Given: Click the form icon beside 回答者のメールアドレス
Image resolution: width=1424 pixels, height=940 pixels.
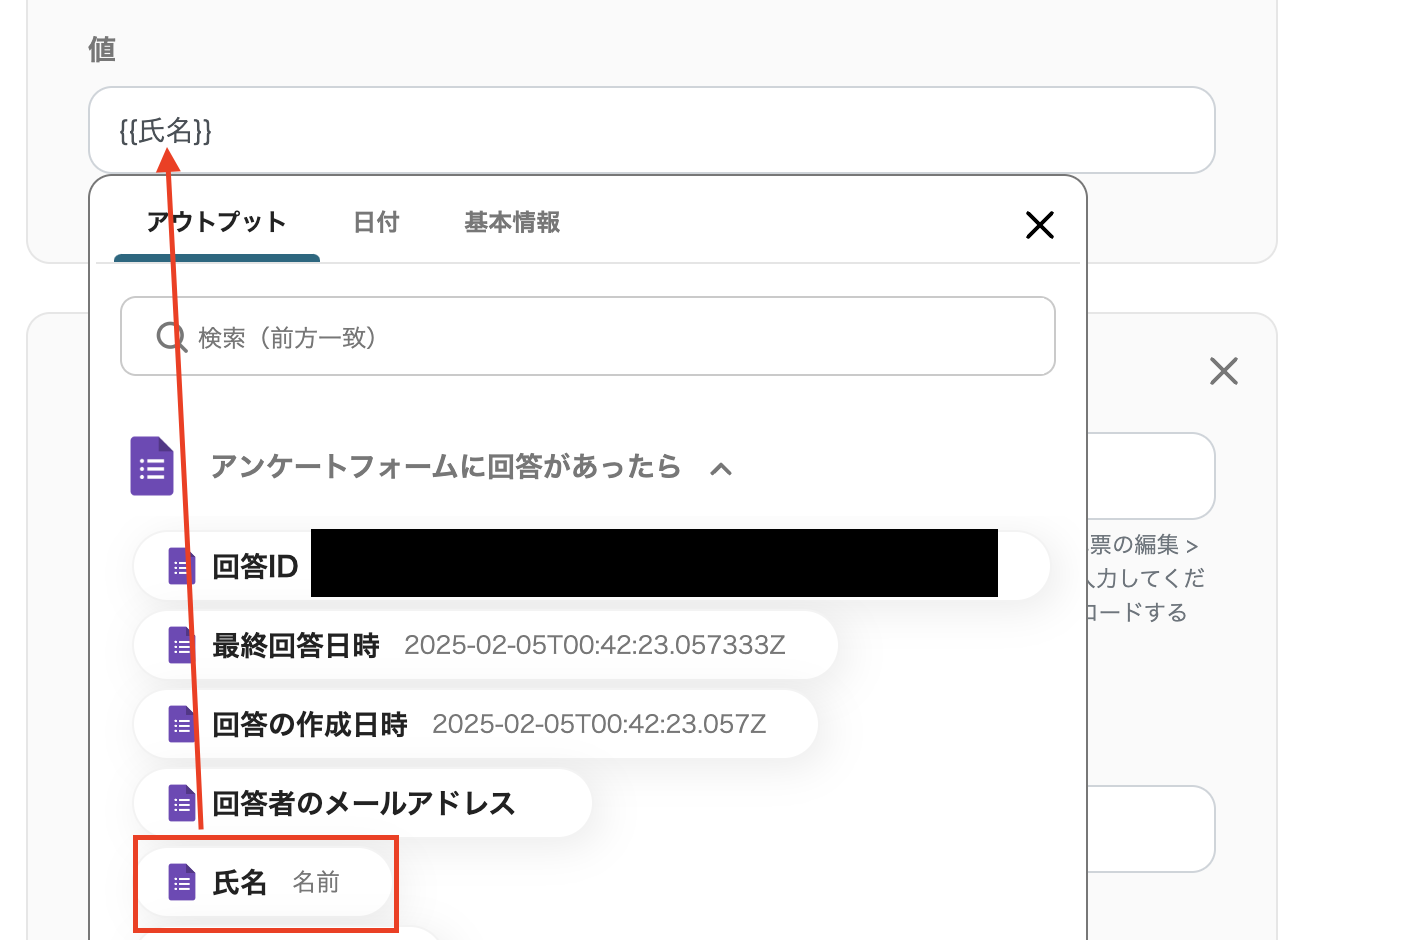Looking at the screenshot, I should pyautogui.click(x=181, y=802).
